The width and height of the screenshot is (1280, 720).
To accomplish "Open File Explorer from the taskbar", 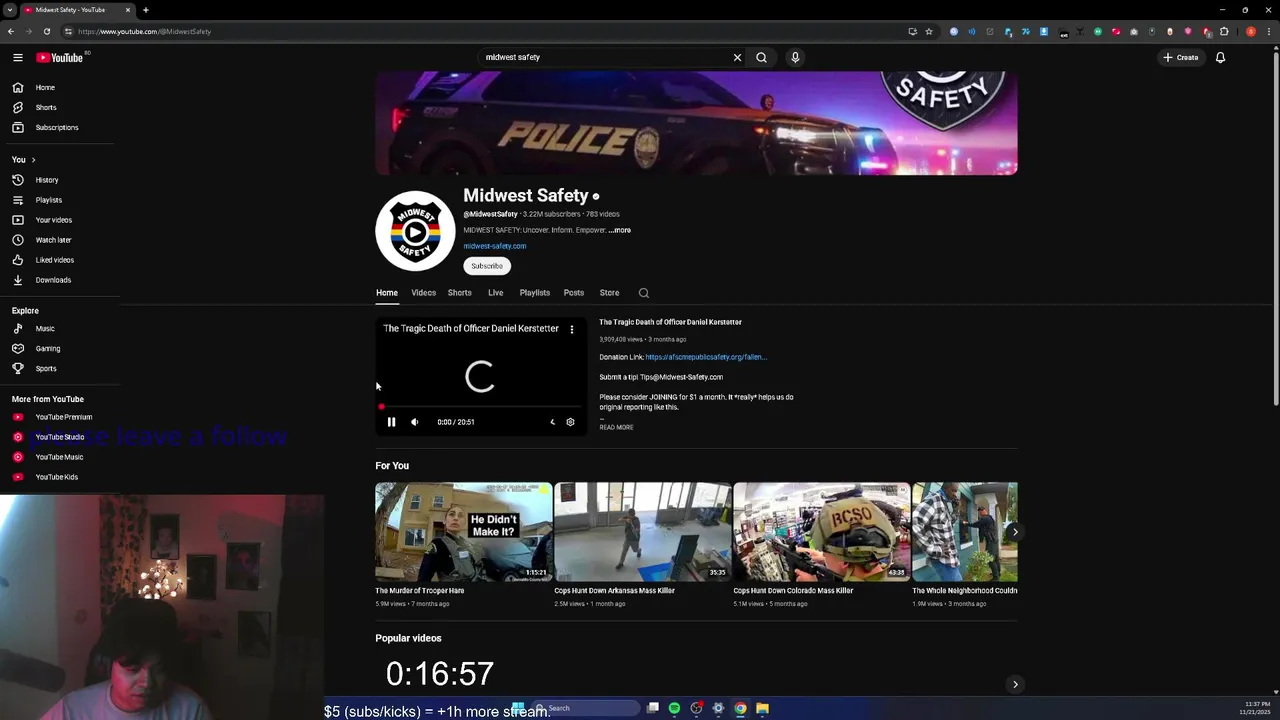I will pyautogui.click(x=762, y=708).
